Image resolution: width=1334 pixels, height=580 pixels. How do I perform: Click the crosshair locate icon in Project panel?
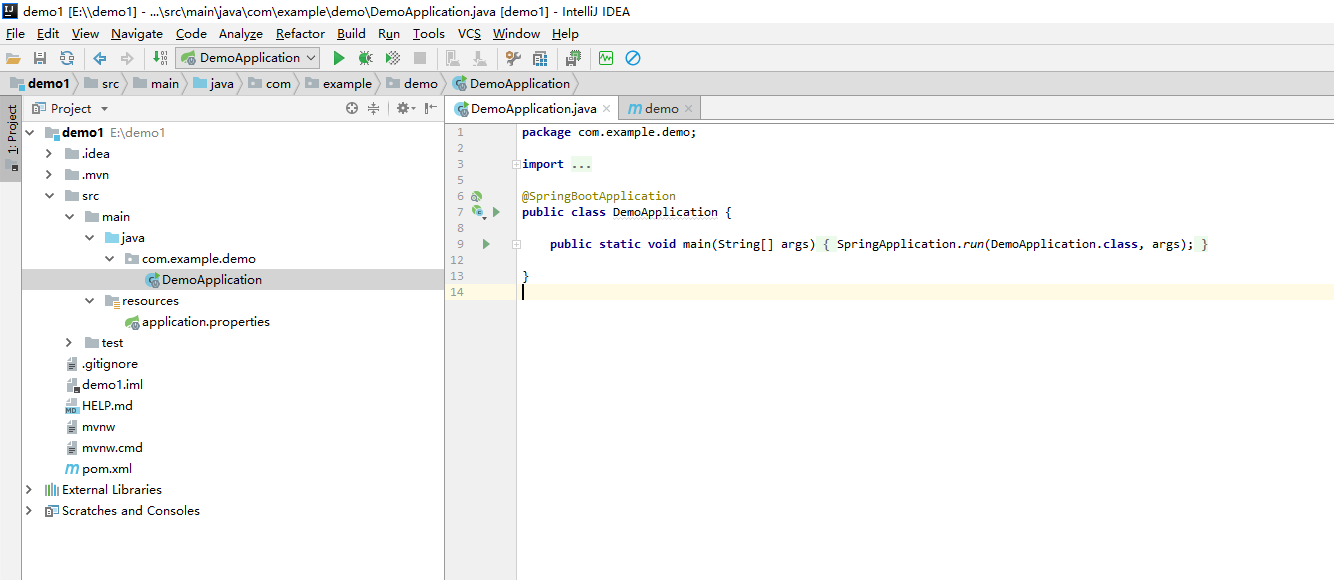click(x=352, y=109)
